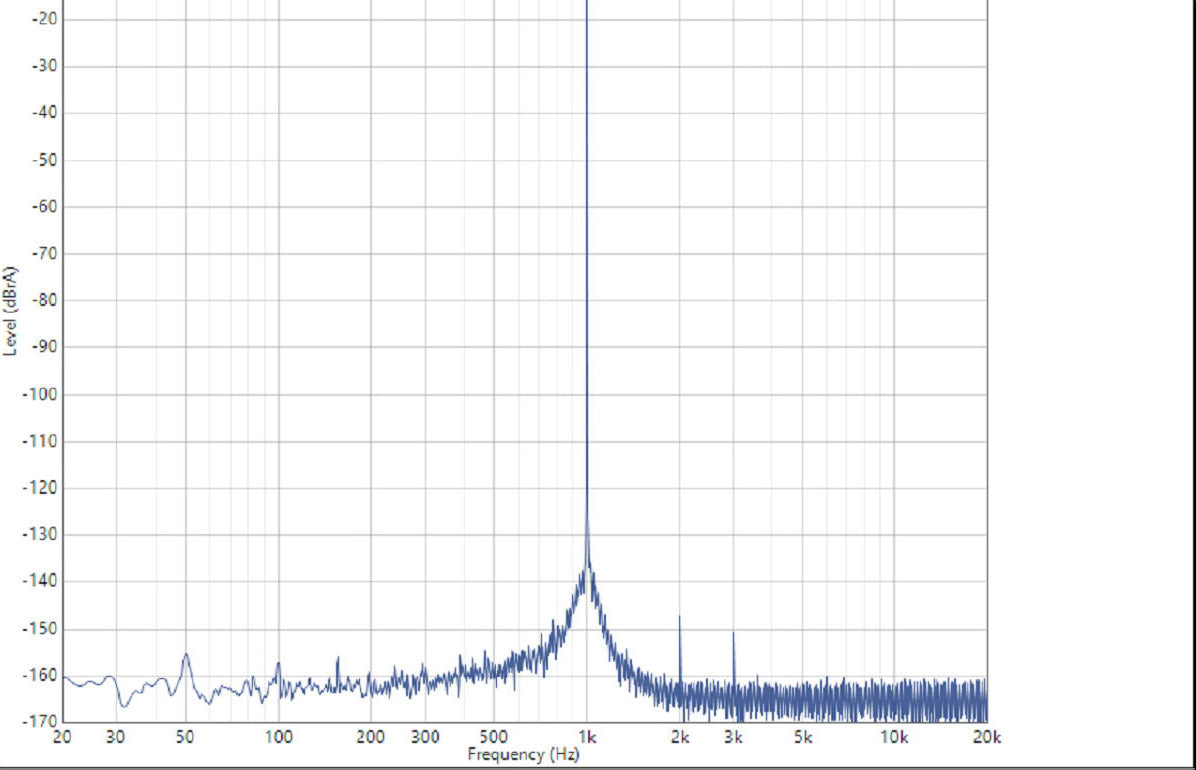Viewport: 1196px width, 770px height.
Task: Click the '10k' x-axis tick label
Action: (893, 738)
